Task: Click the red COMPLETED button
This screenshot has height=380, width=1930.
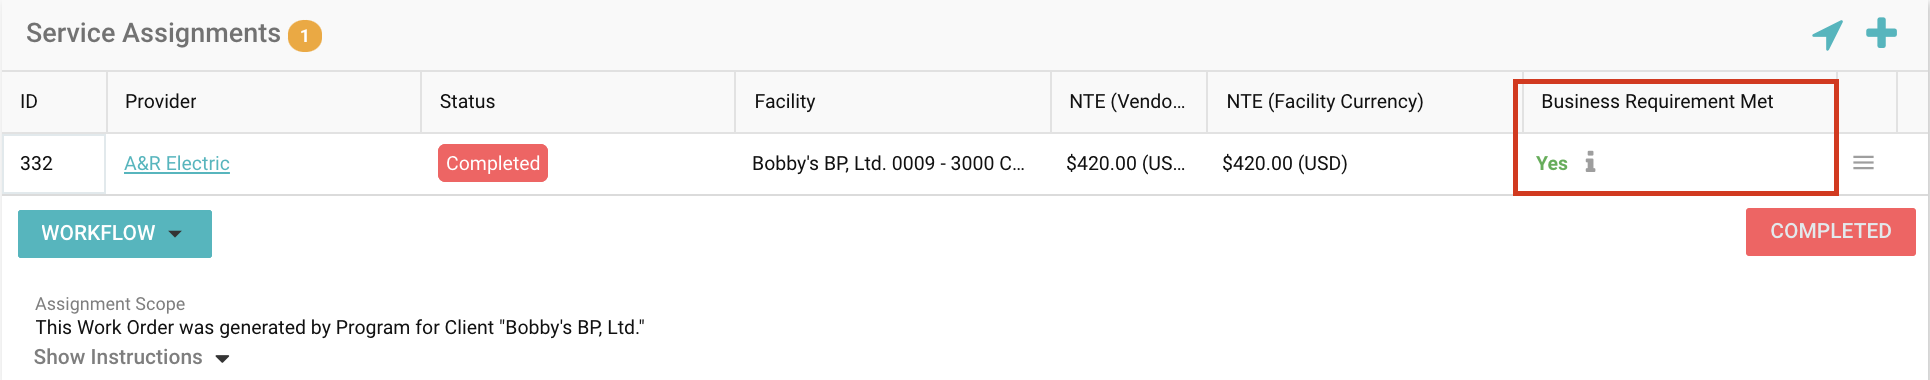Action: click(1830, 231)
